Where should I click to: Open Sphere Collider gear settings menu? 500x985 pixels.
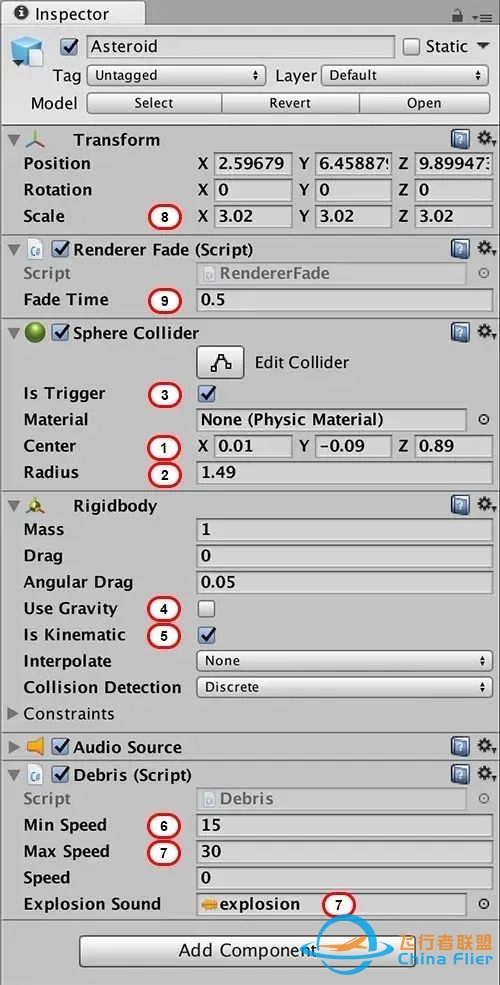click(x=485, y=332)
